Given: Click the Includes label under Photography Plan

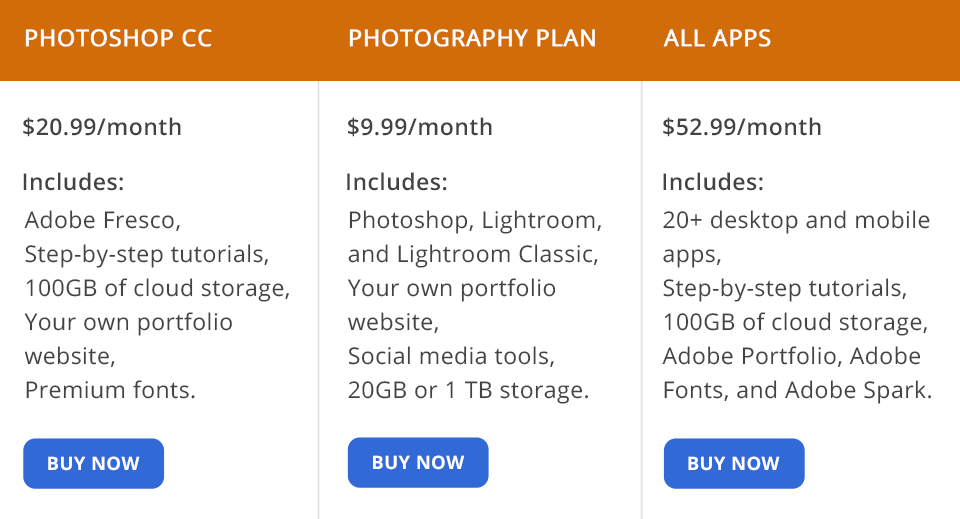Looking at the screenshot, I should [x=397, y=182].
